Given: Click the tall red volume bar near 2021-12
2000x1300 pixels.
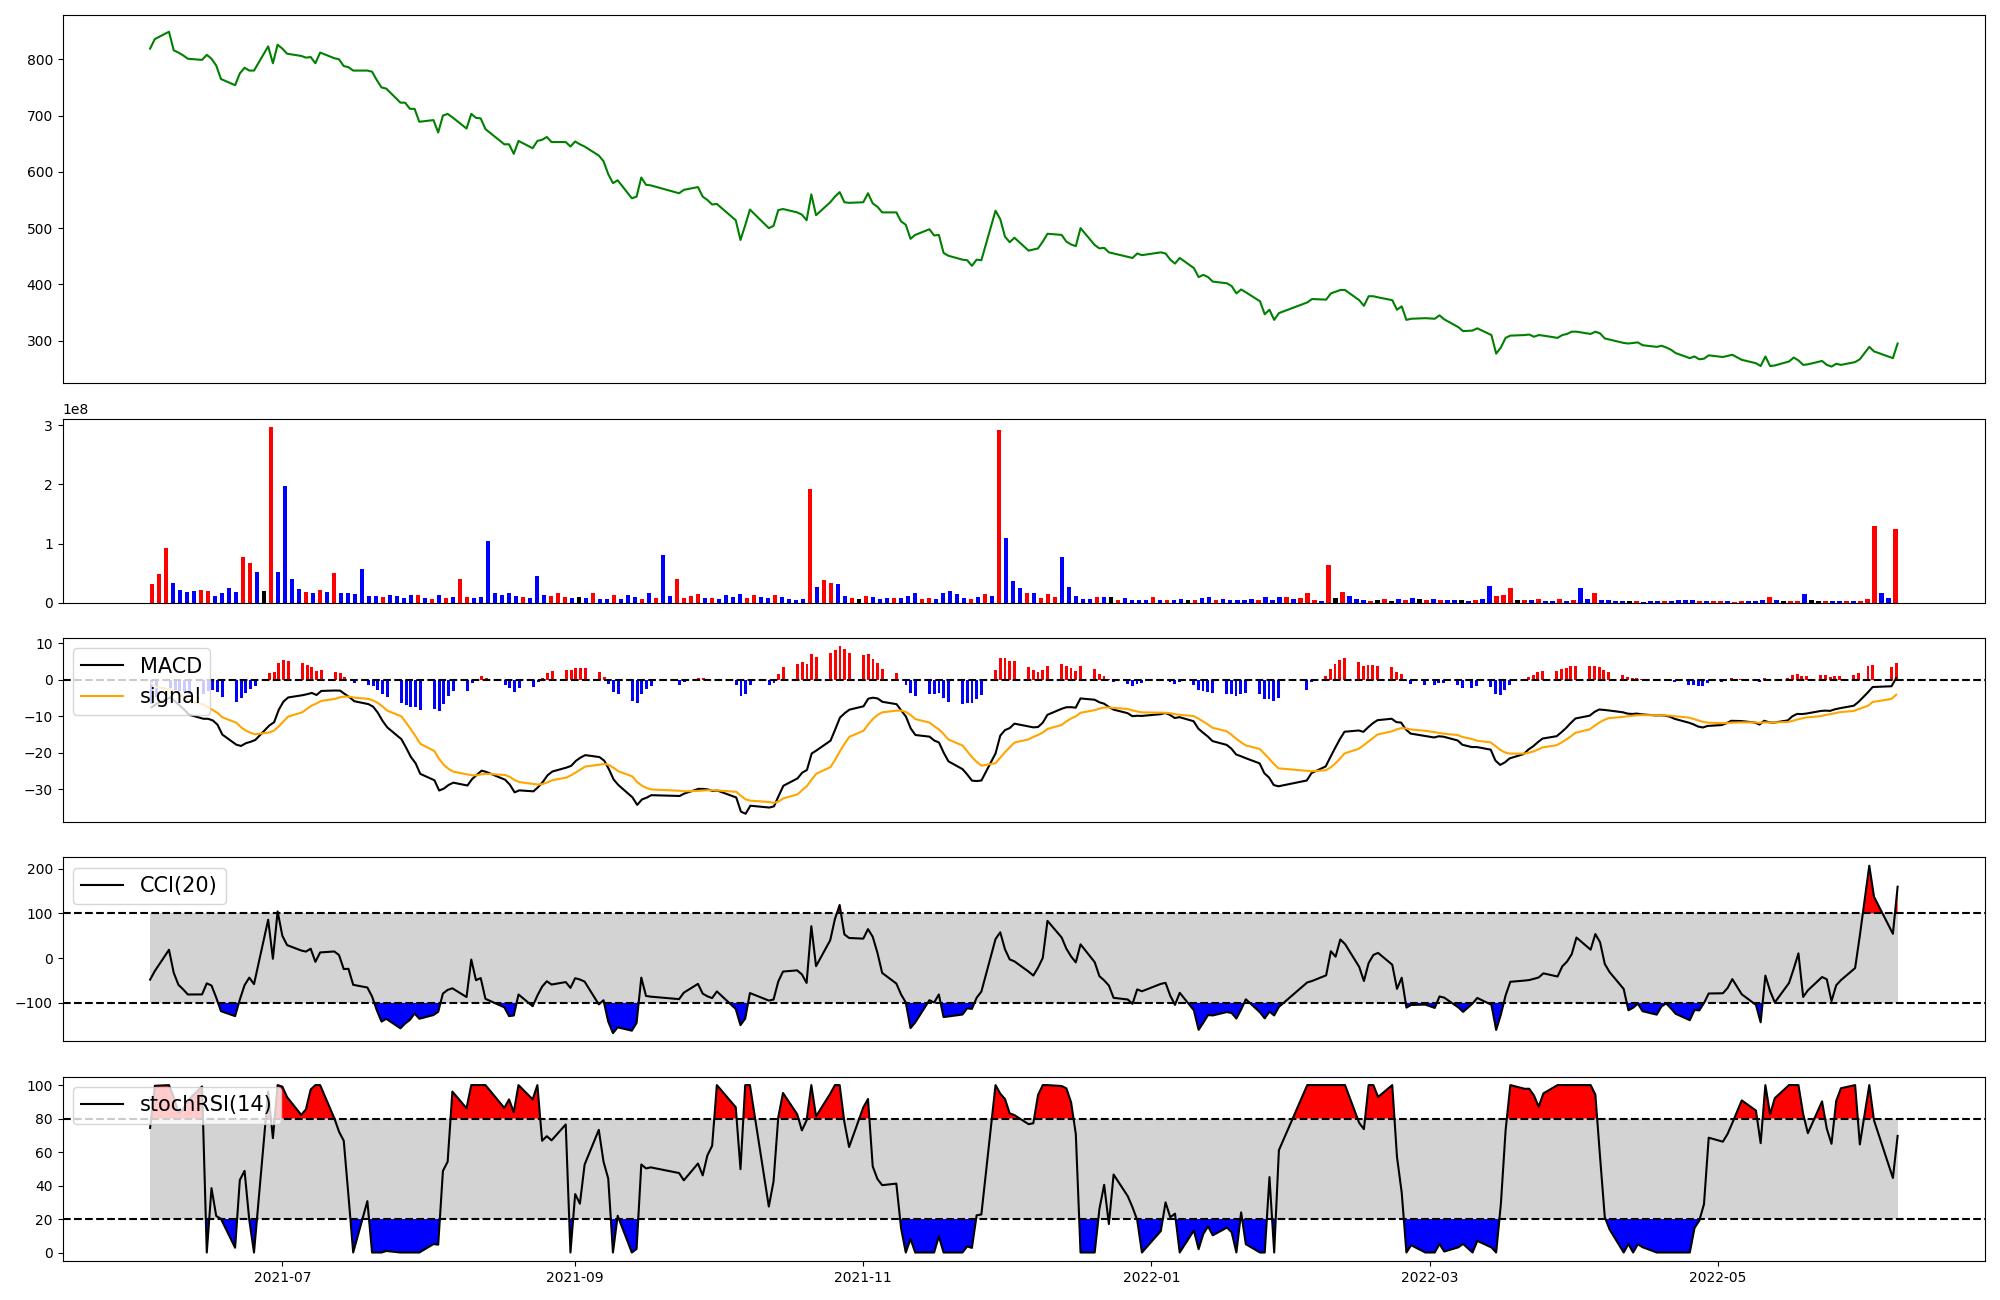Looking at the screenshot, I should [999, 515].
